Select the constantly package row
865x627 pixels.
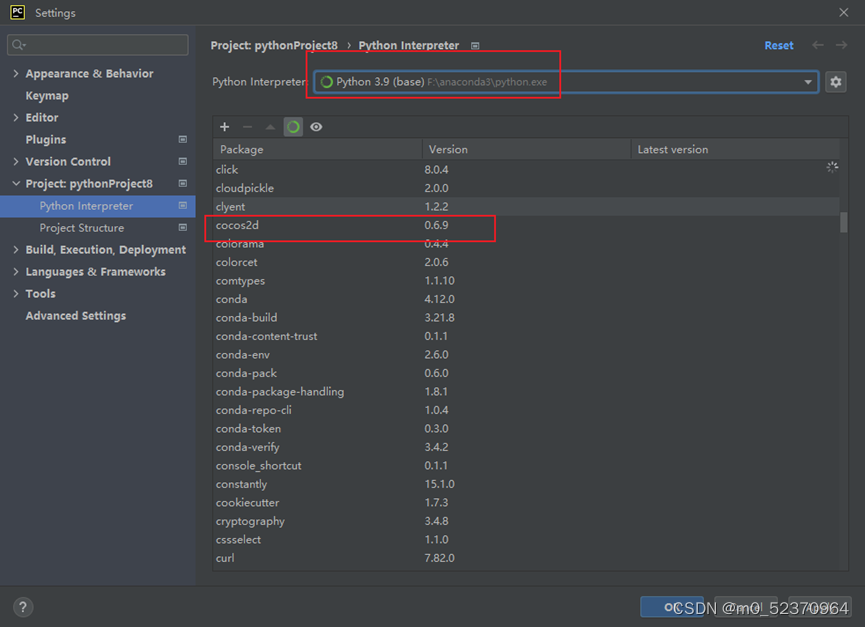pos(526,484)
